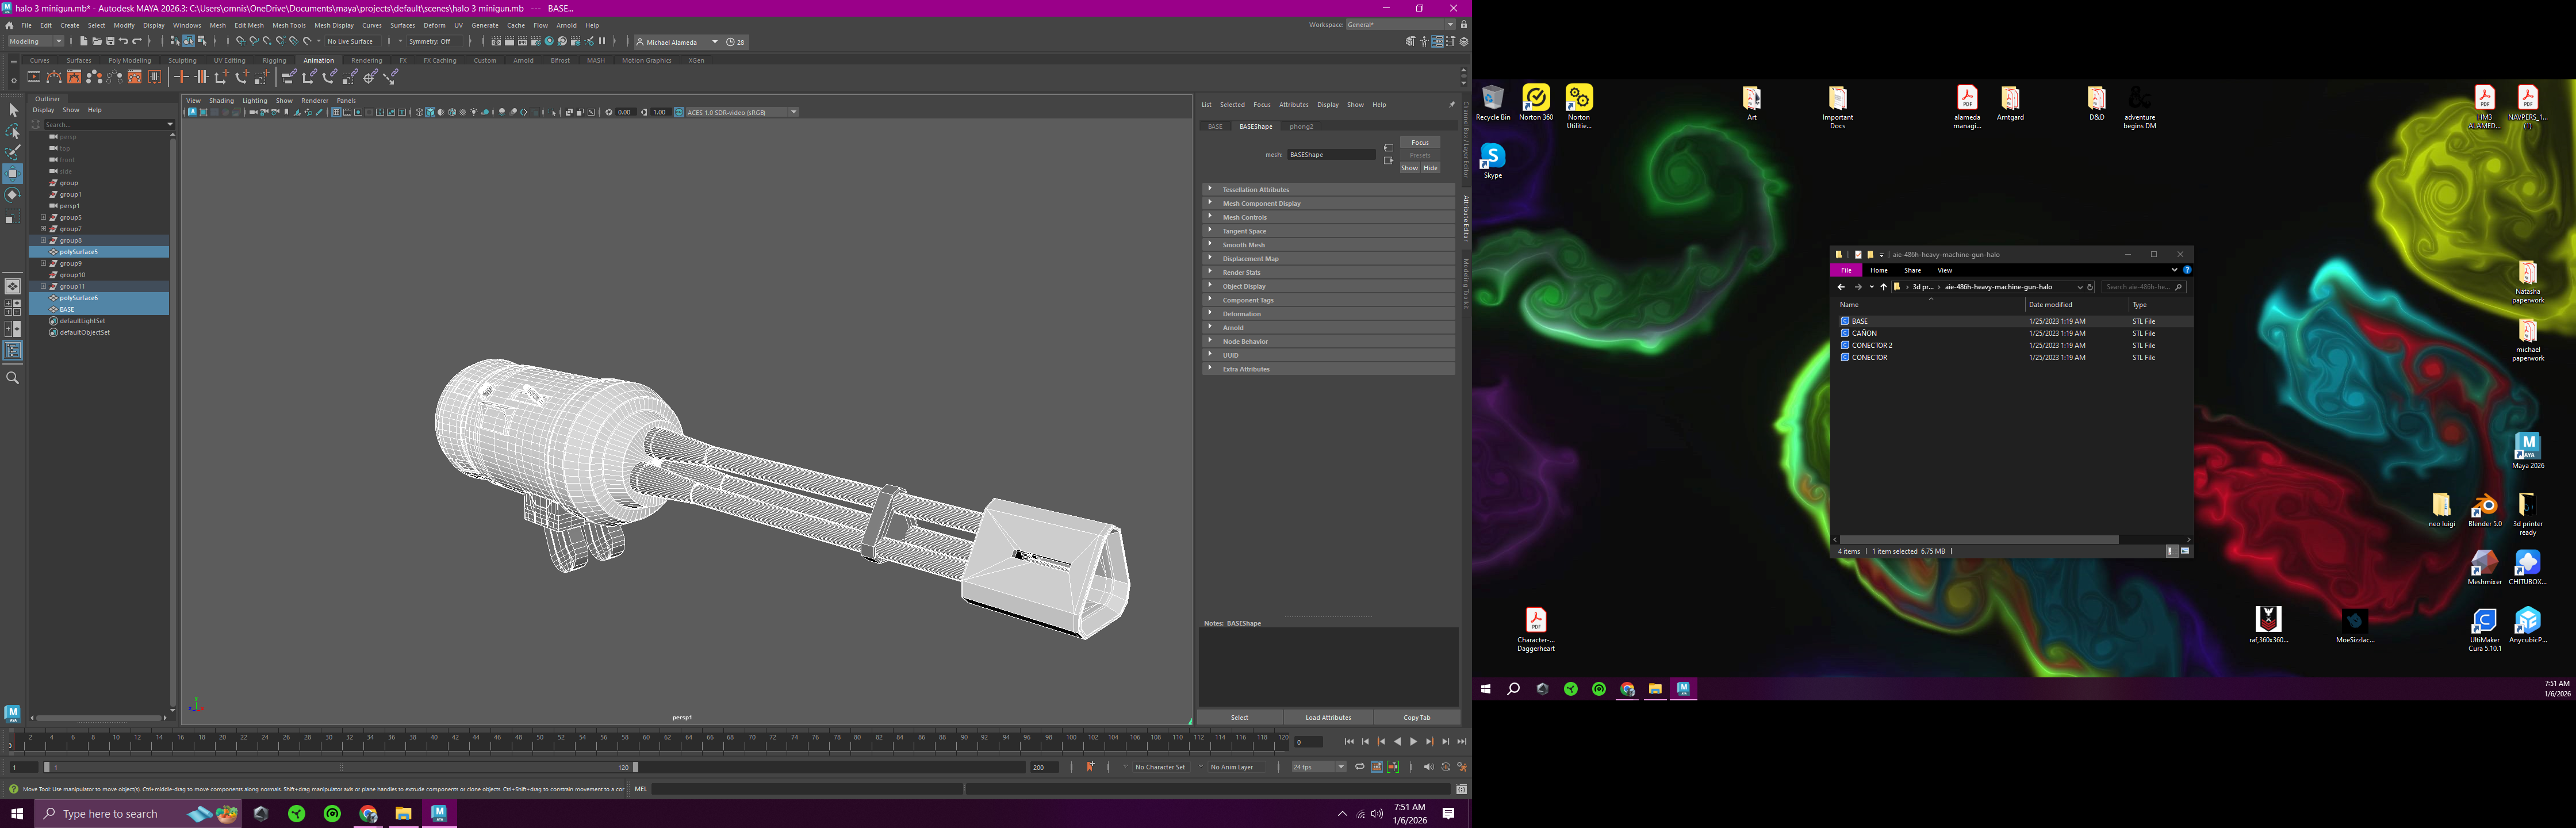Toggle the viewport grid display
Image resolution: width=2576 pixels, height=828 pixels.
336,112
